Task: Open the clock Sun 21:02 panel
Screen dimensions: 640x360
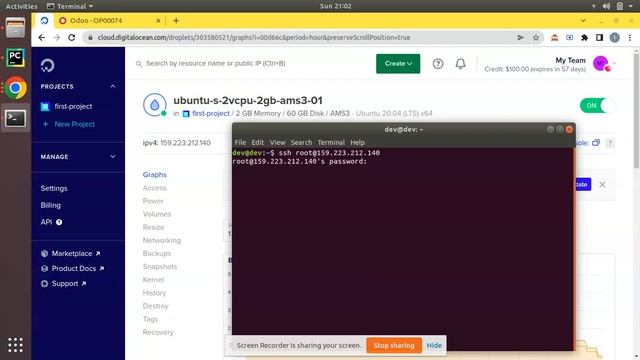Action: point(335,6)
